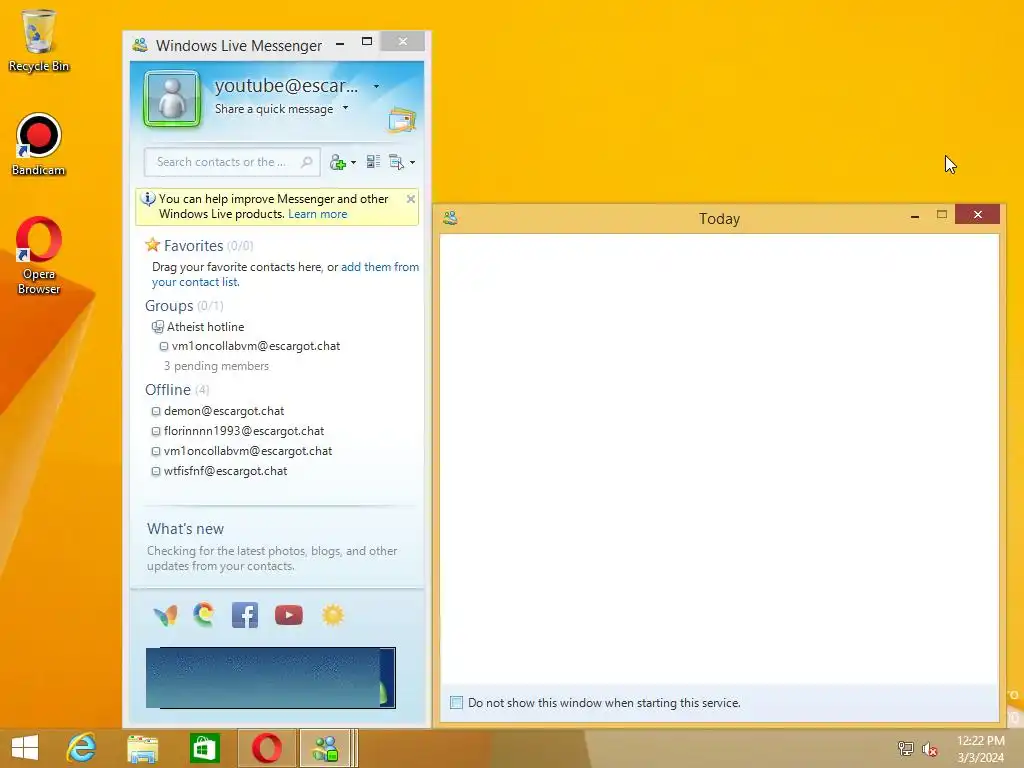1024x768 pixels.
Task: Open the MSN butterfly tab icon
Action: (x=165, y=615)
